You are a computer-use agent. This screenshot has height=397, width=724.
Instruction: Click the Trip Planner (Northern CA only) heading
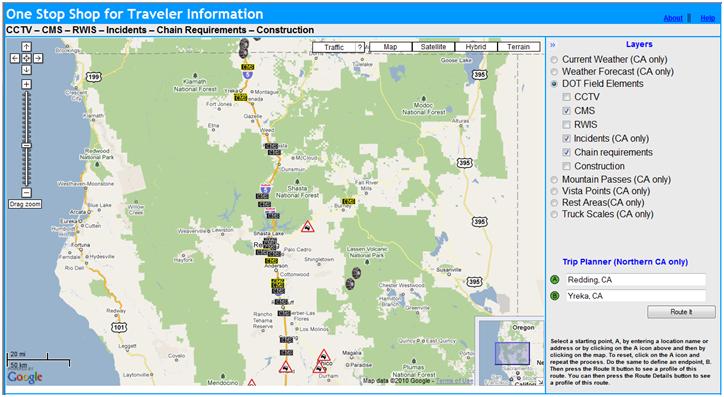point(625,262)
